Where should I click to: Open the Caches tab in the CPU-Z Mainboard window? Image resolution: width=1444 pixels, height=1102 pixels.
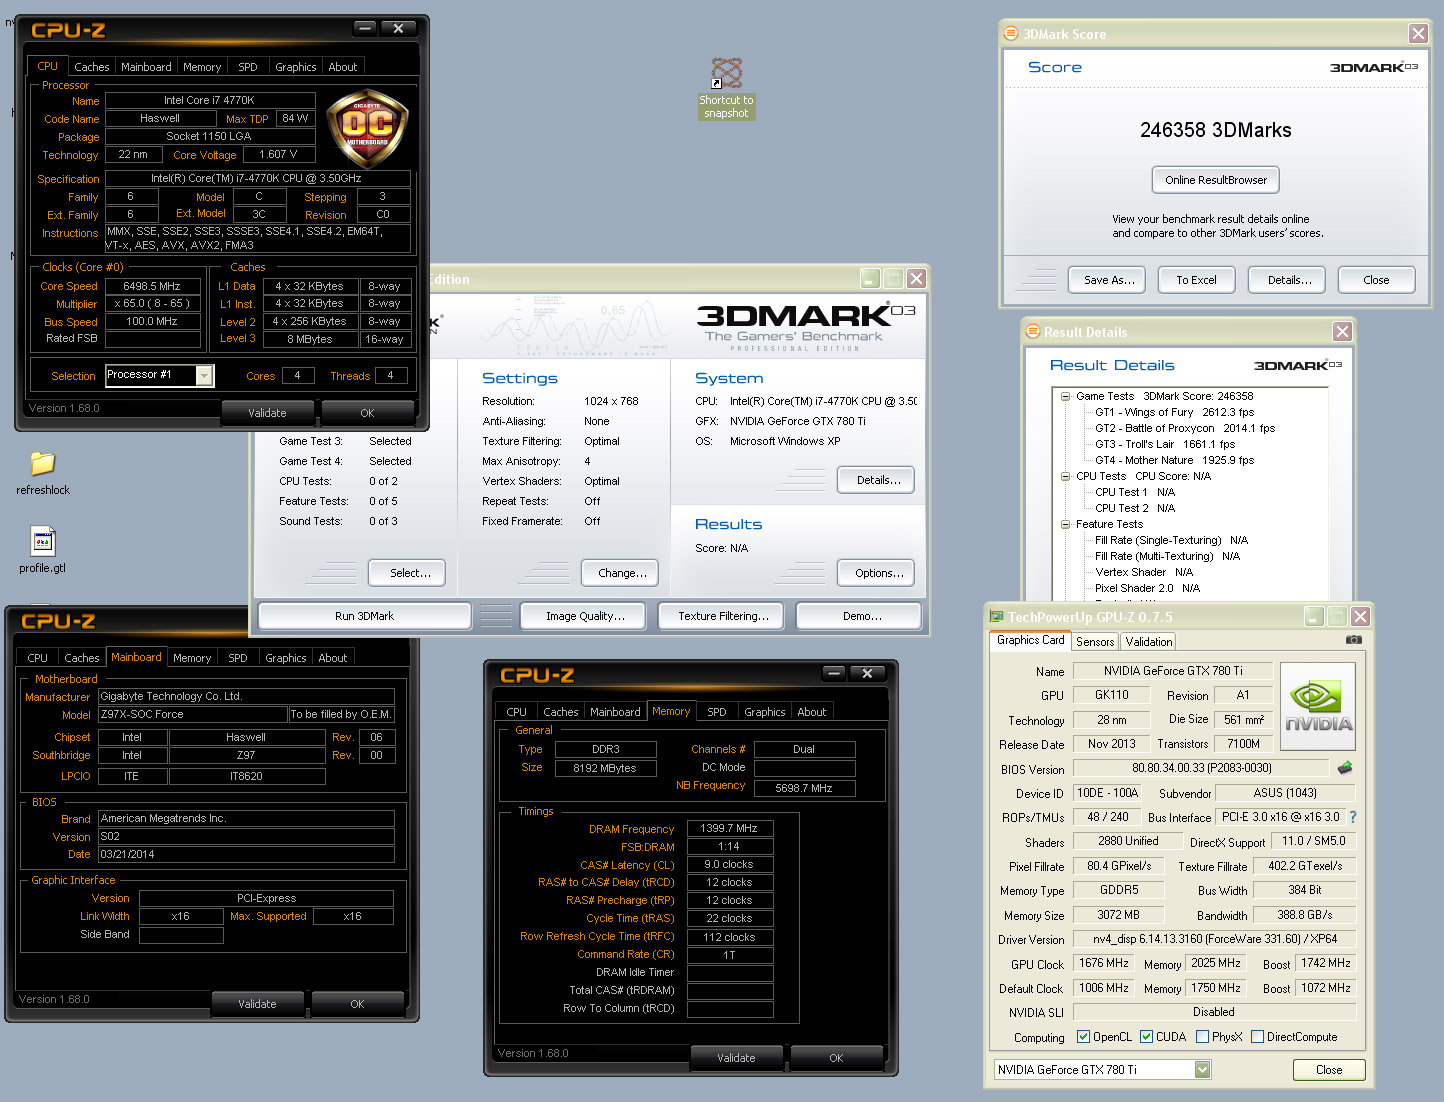click(x=82, y=658)
